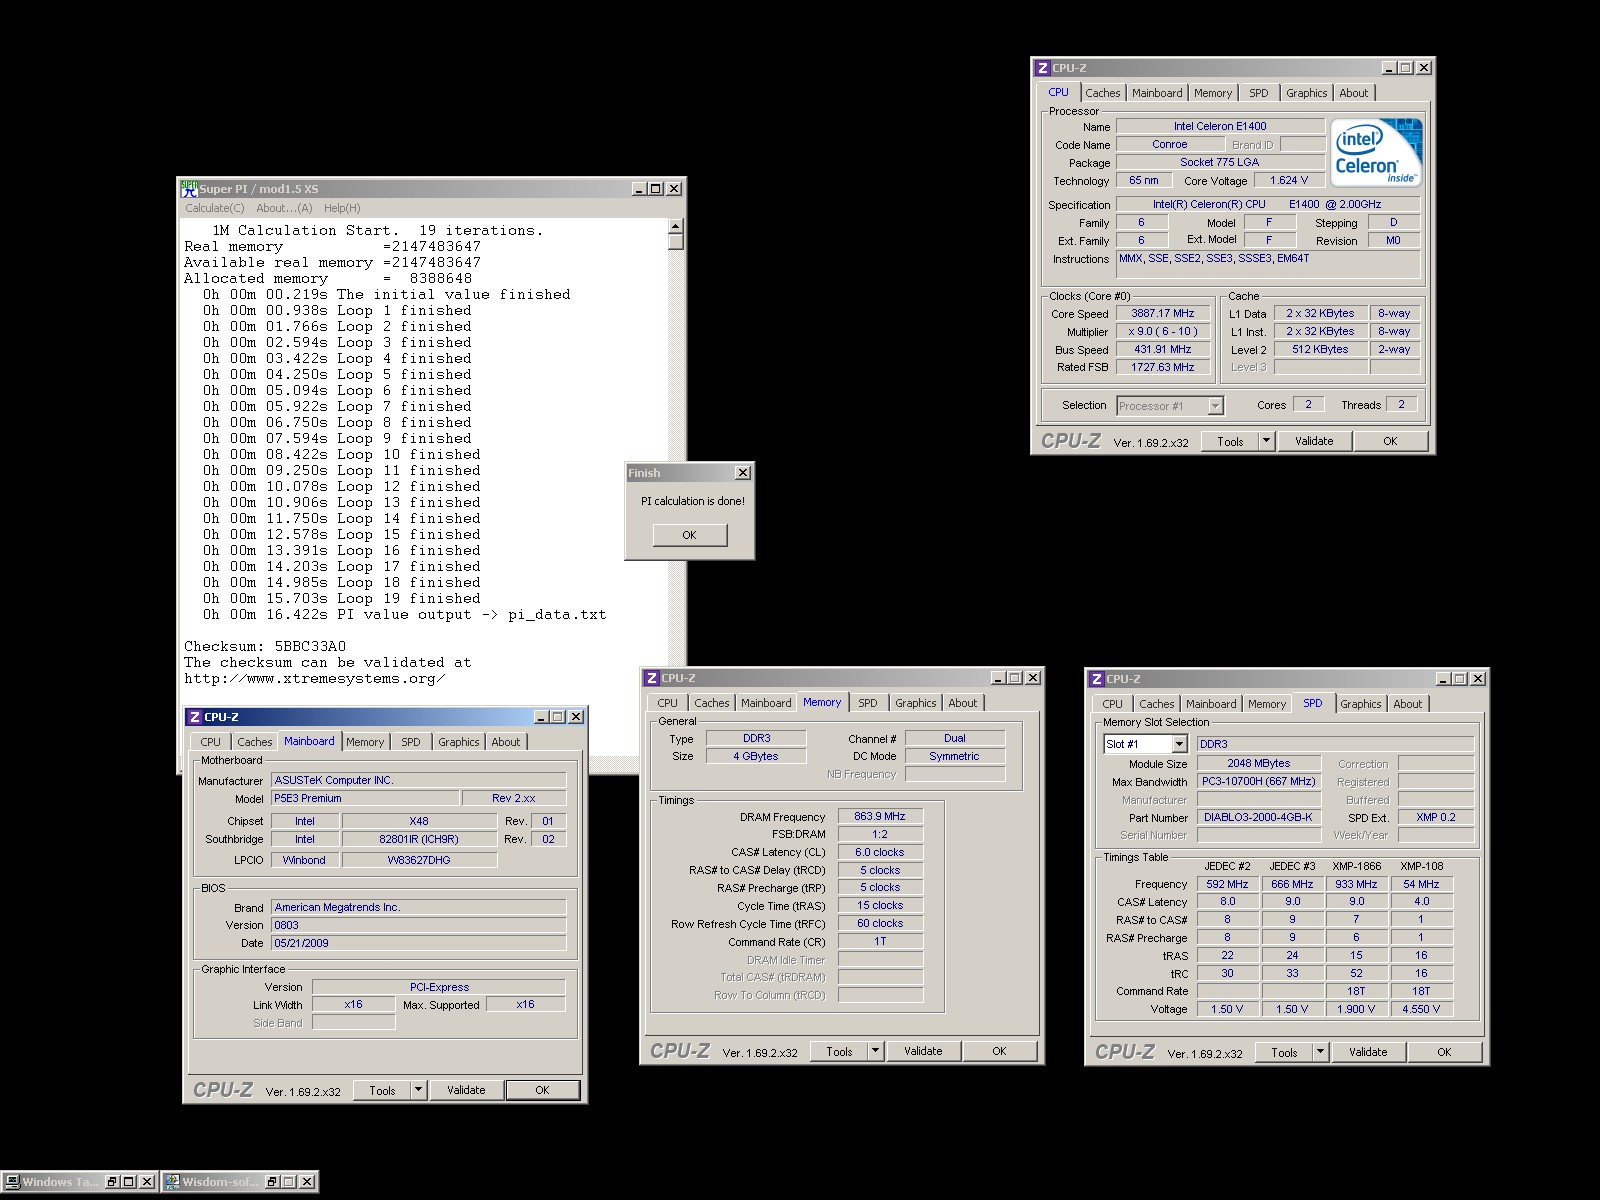Open the Processor #1 selection dropdown
This screenshot has width=1600, height=1200.
pyautogui.click(x=1215, y=406)
